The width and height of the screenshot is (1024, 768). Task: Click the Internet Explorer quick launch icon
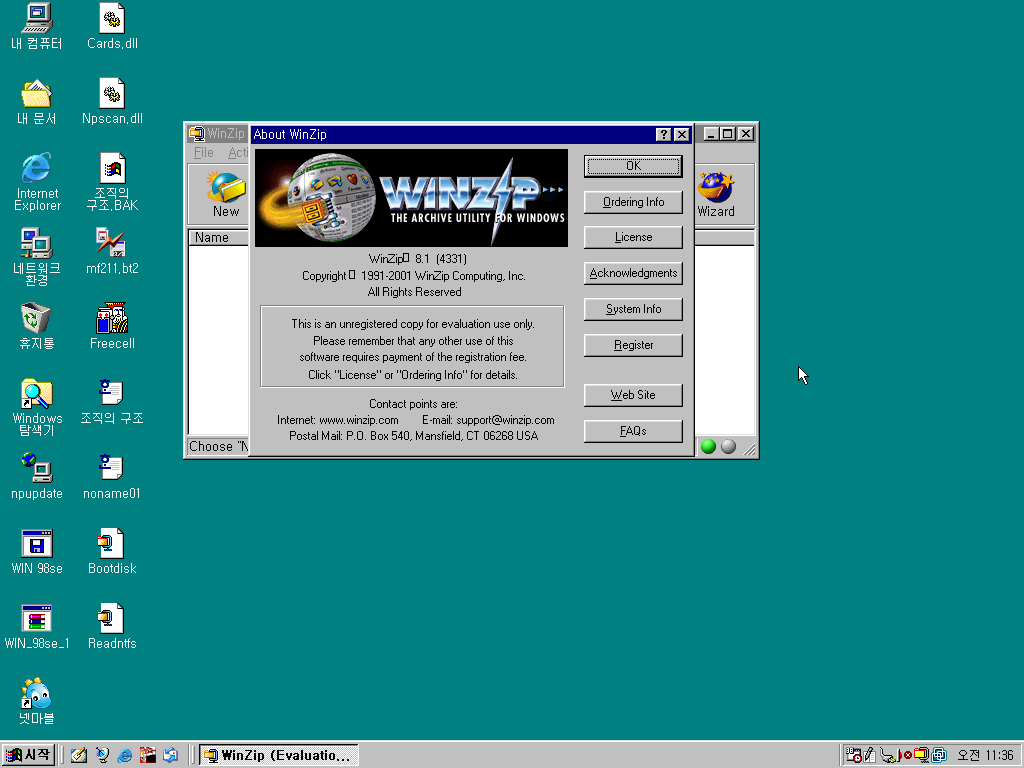pos(125,756)
